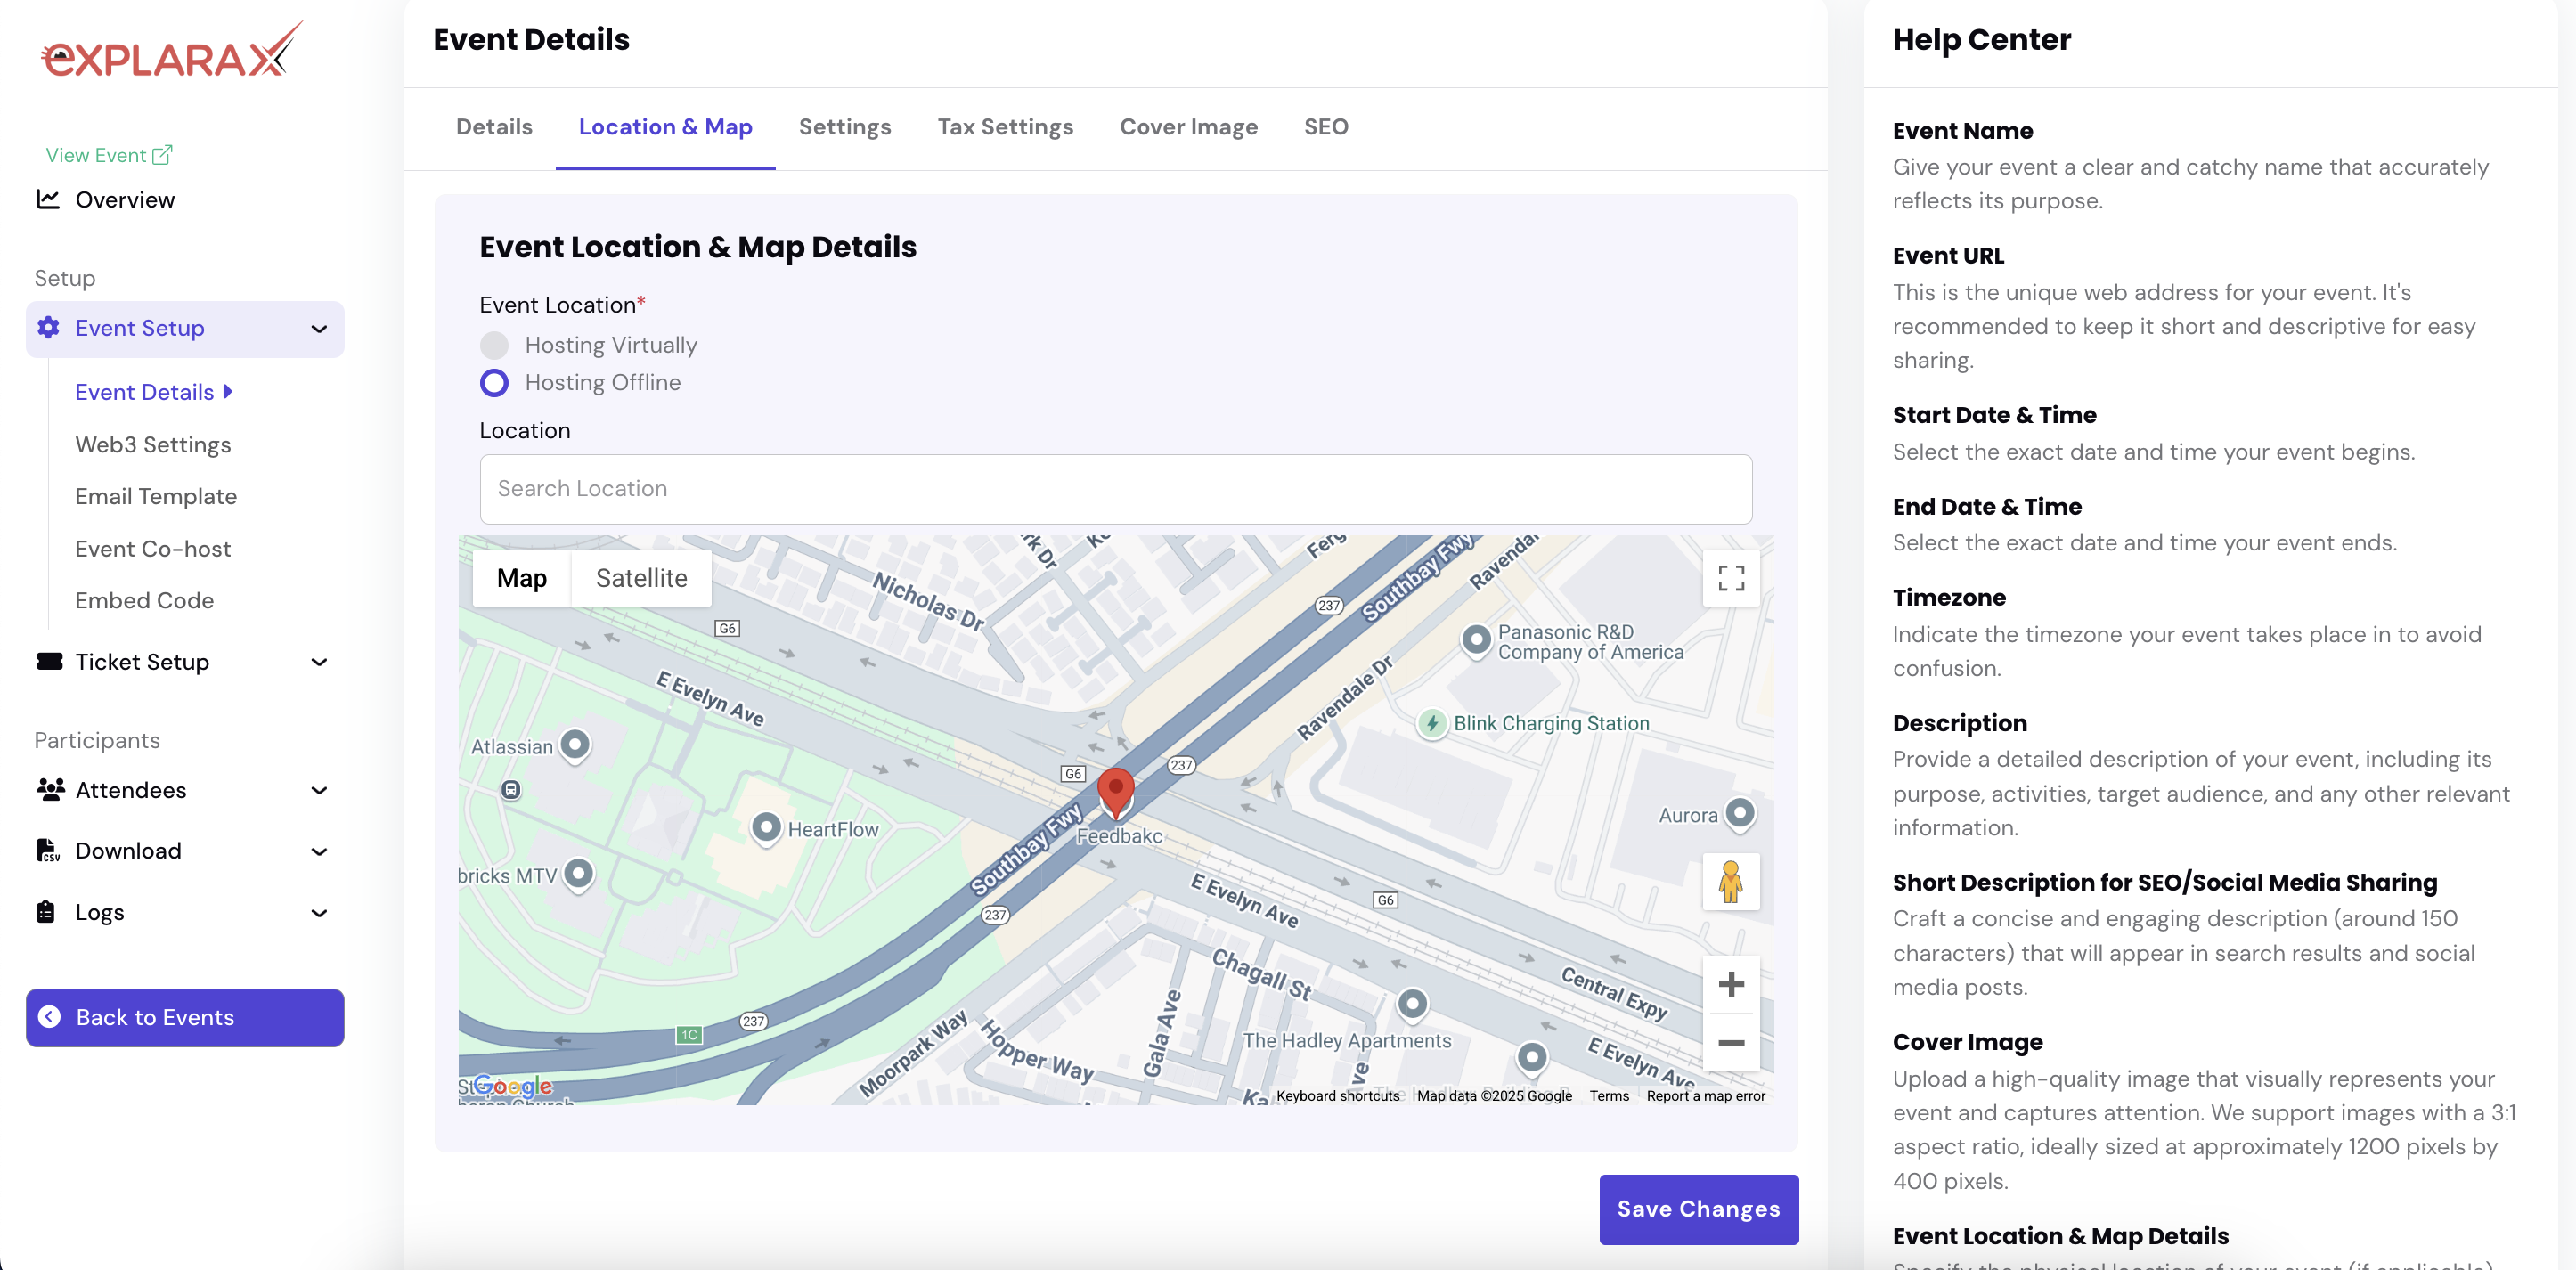This screenshot has height=1270, width=2576.
Task: Click the Save Changes button
Action: click(x=1698, y=1209)
